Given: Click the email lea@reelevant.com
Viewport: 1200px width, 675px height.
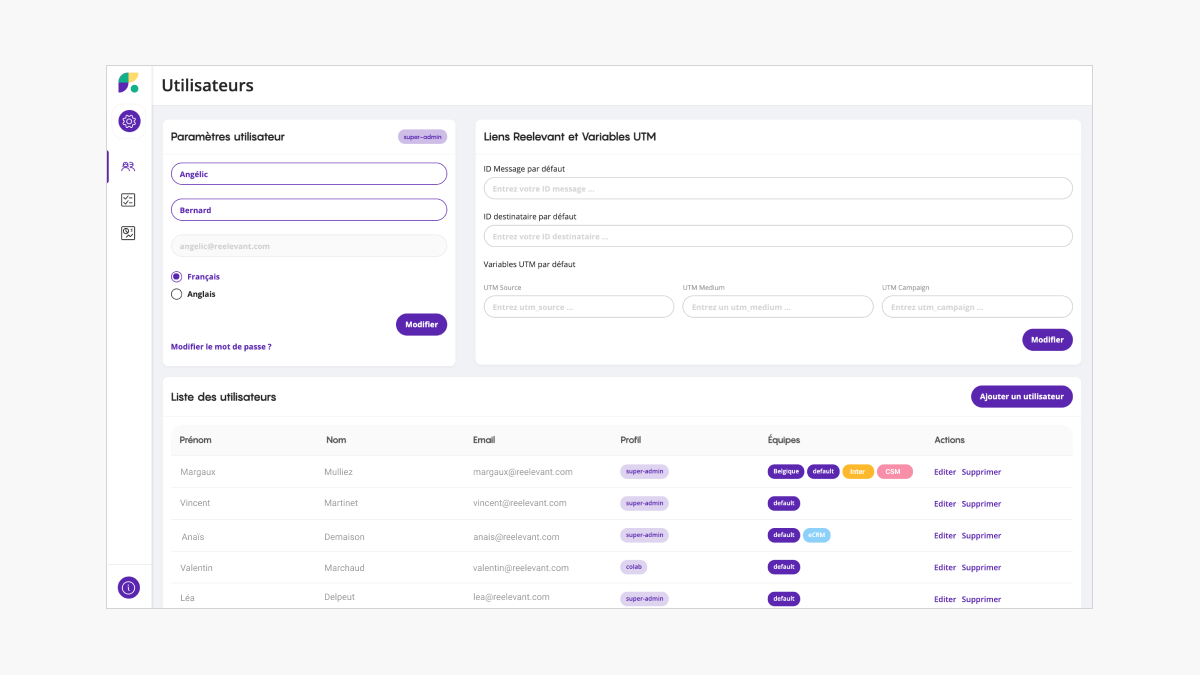Looking at the screenshot, I should pyautogui.click(x=511, y=597).
